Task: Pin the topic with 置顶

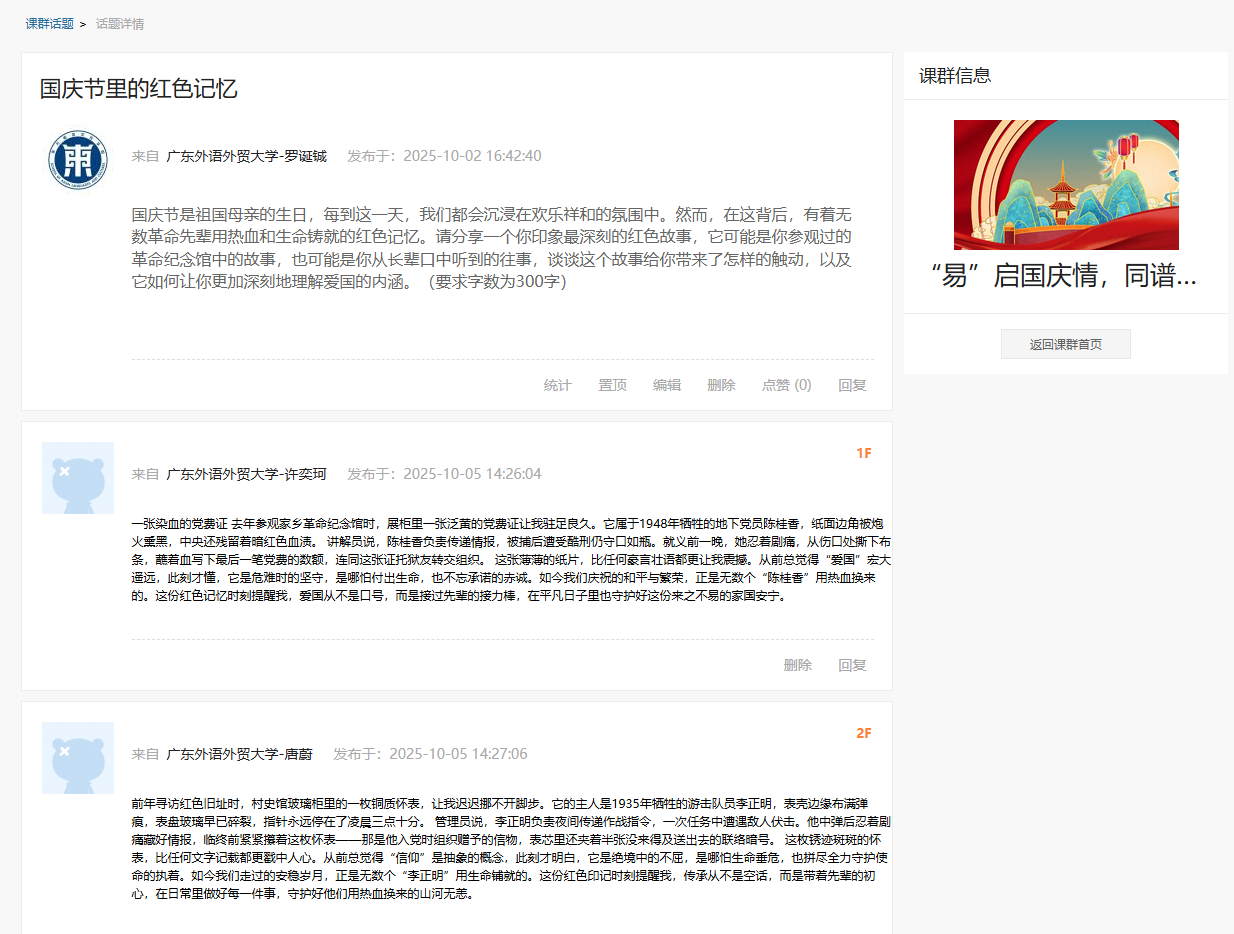Action: click(612, 385)
